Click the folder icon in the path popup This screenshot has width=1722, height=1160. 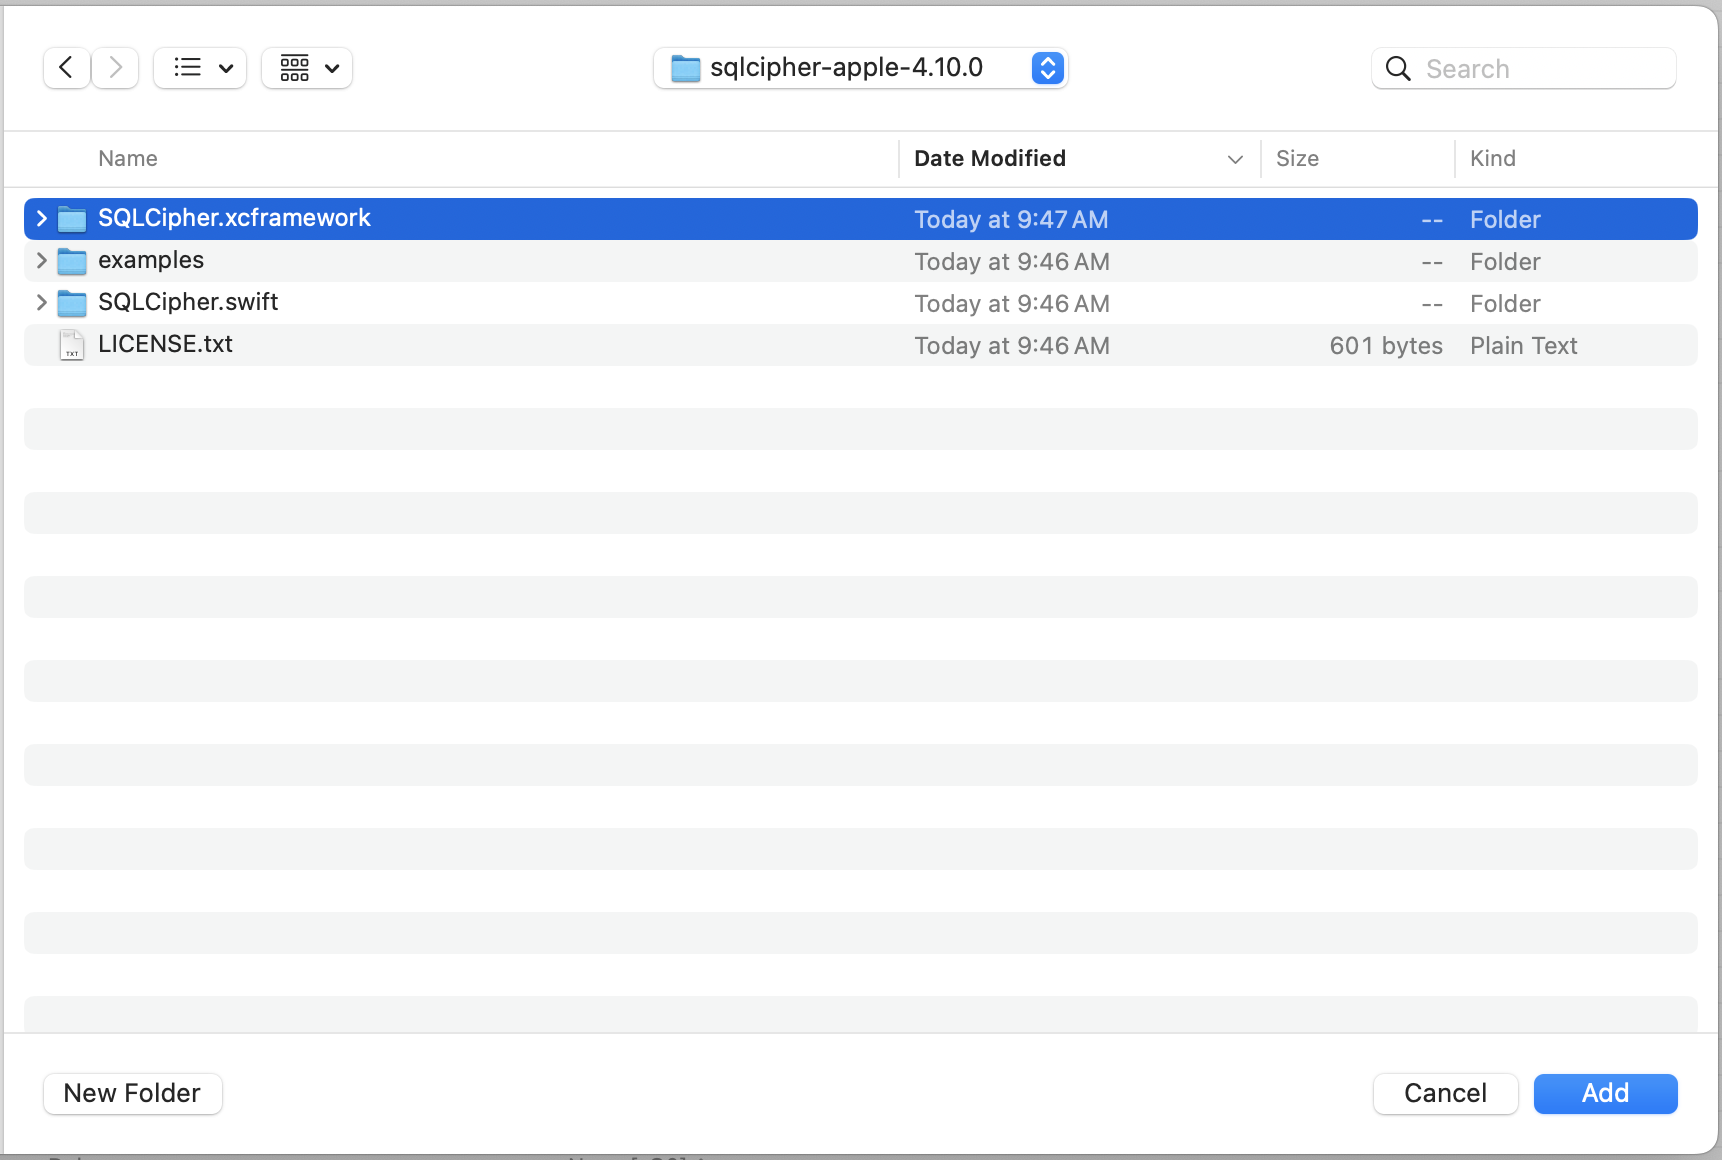click(685, 69)
